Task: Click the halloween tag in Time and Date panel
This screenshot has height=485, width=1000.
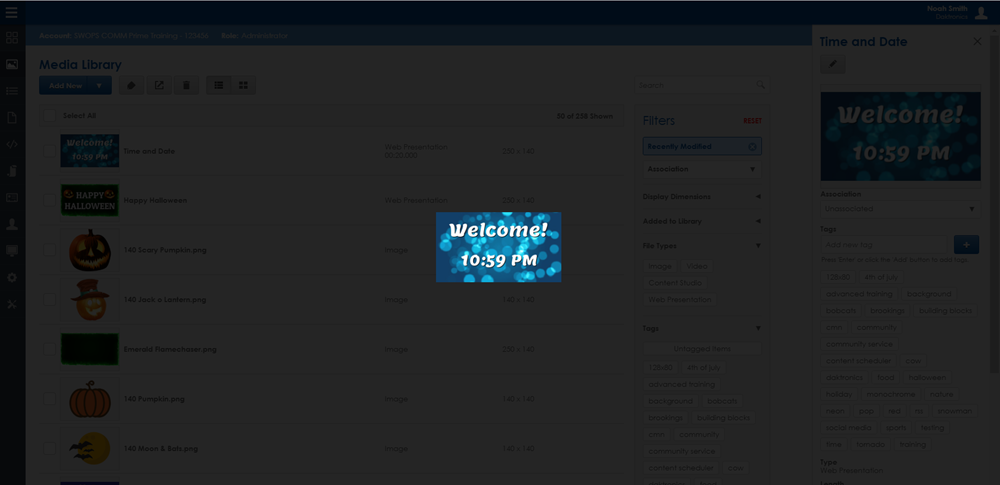Action: pos(927,377)
